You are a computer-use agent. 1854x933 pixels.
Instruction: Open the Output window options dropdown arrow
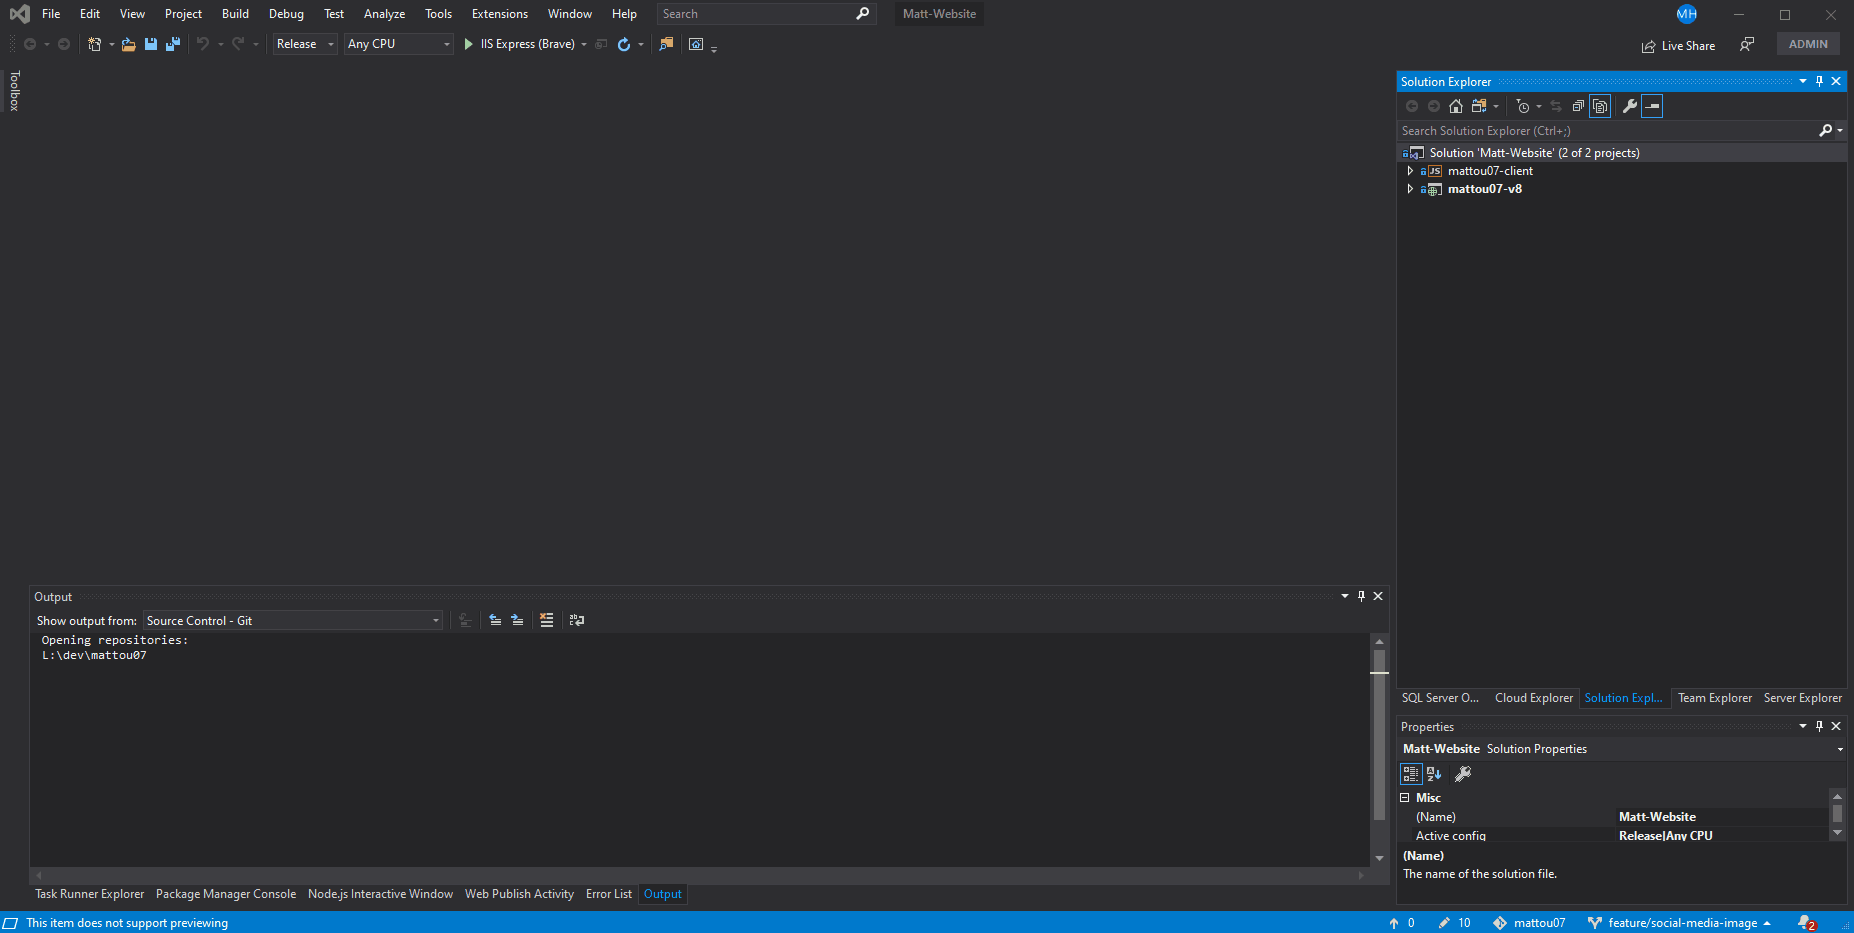pos(1345,596)
